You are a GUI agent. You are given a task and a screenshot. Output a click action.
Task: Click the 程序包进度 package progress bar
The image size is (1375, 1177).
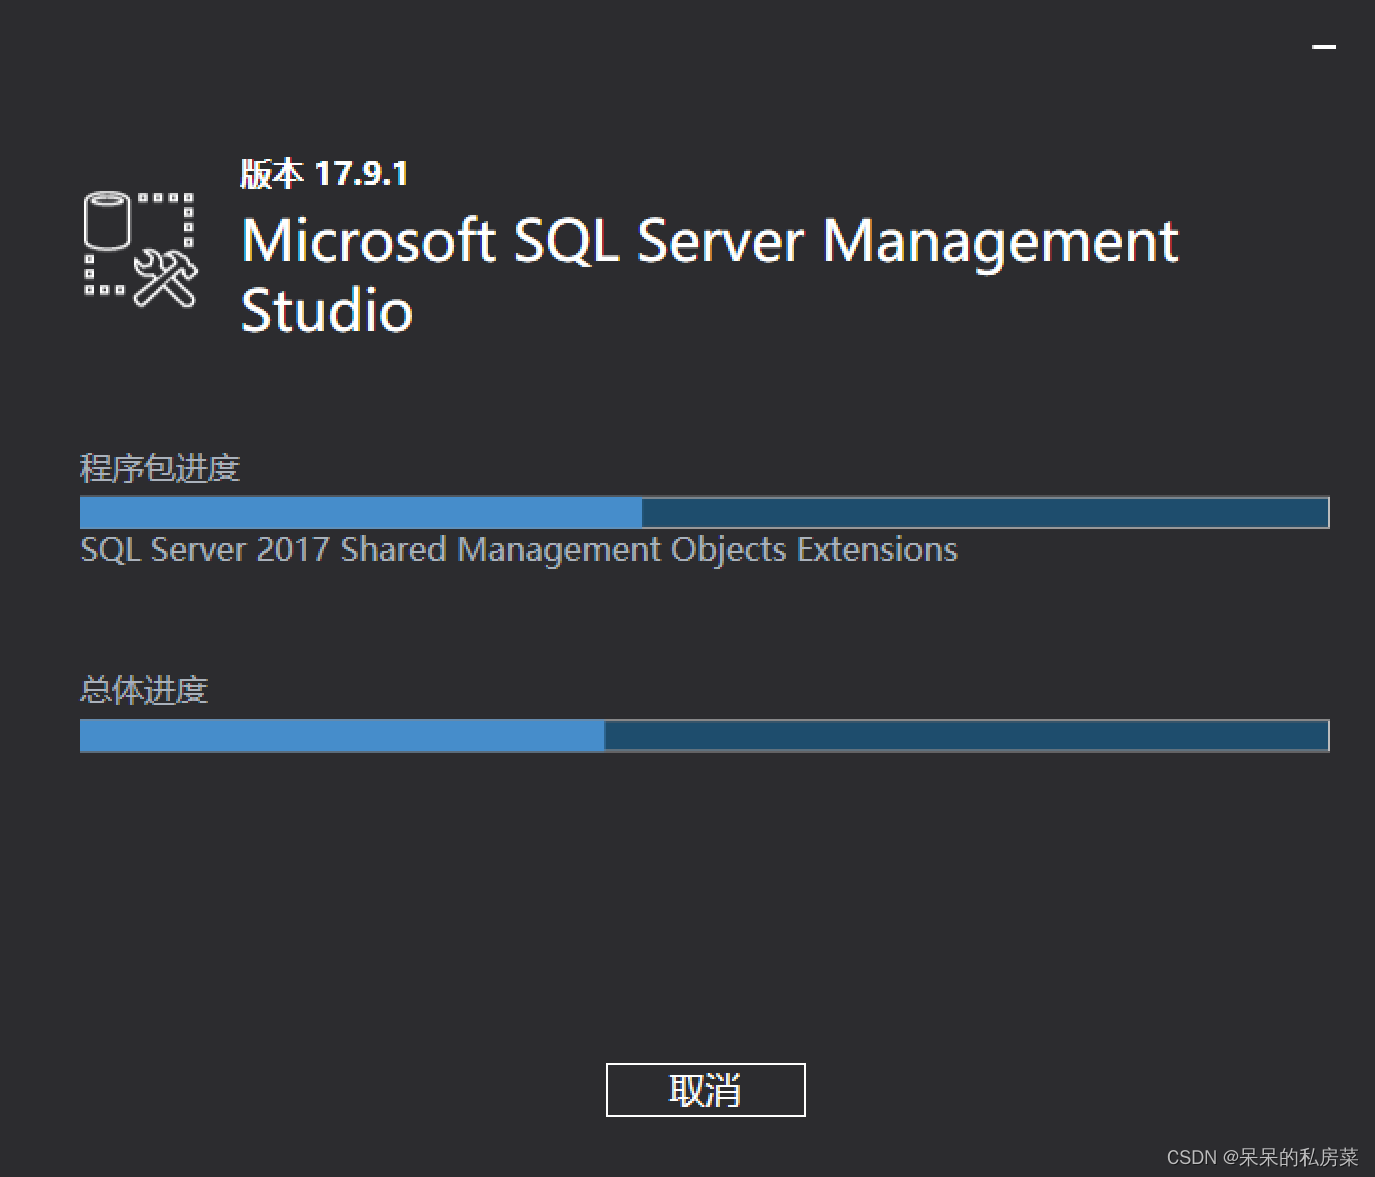(704, 512)
